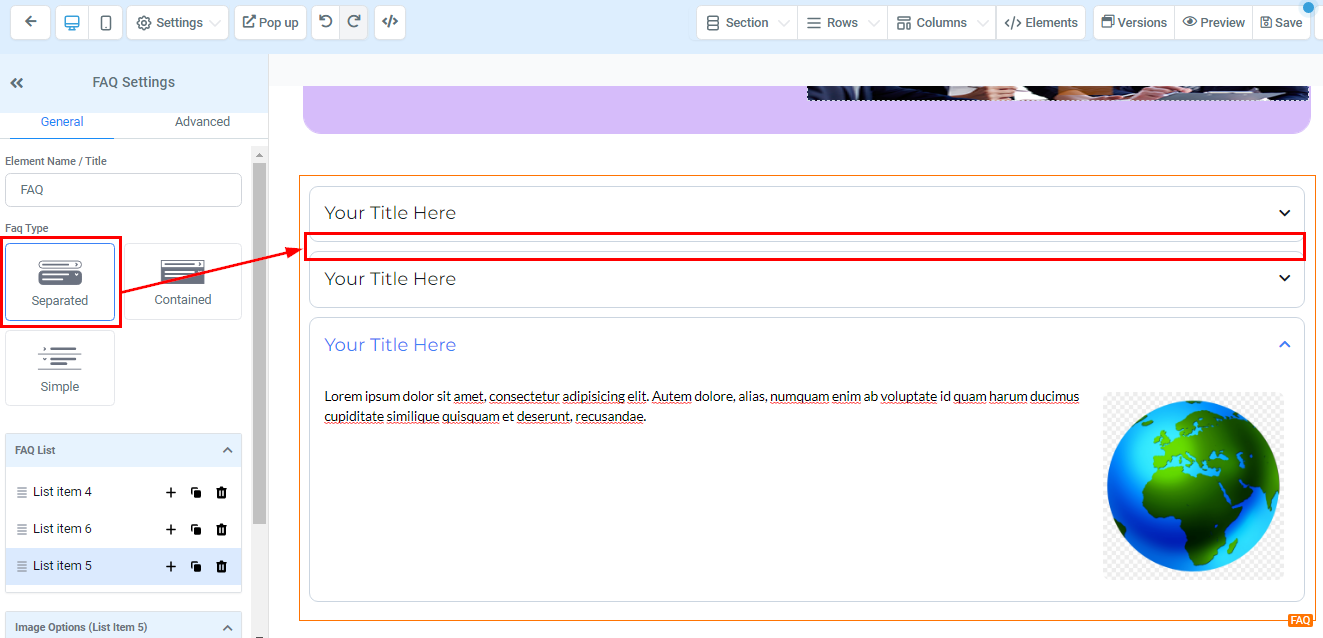Click the undo icon

tap(326, 22)
